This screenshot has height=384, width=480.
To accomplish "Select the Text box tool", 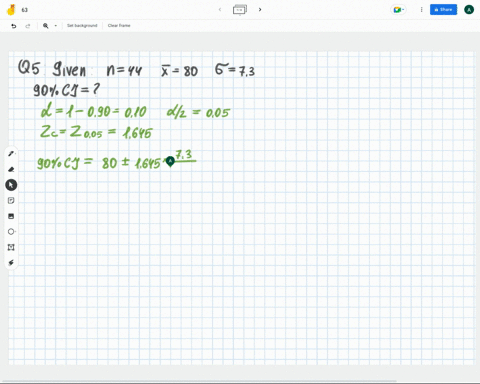I will (11, 247).
